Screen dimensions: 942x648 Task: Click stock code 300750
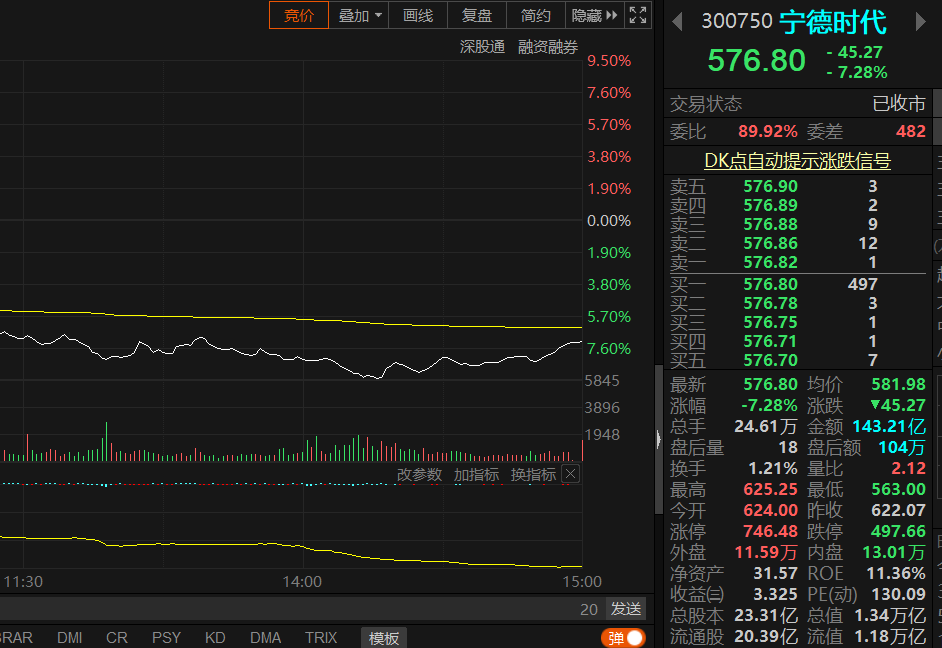click(737, 21)
